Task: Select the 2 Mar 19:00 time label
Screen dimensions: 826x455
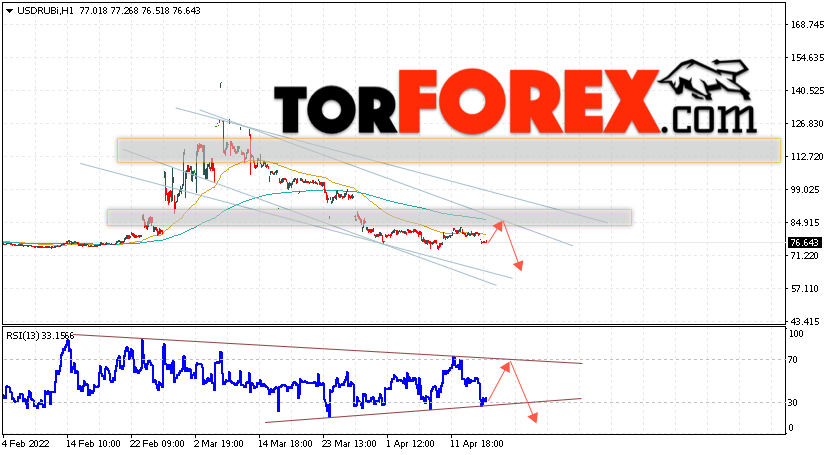Action: pyautogui.click(x=219, y=444)
